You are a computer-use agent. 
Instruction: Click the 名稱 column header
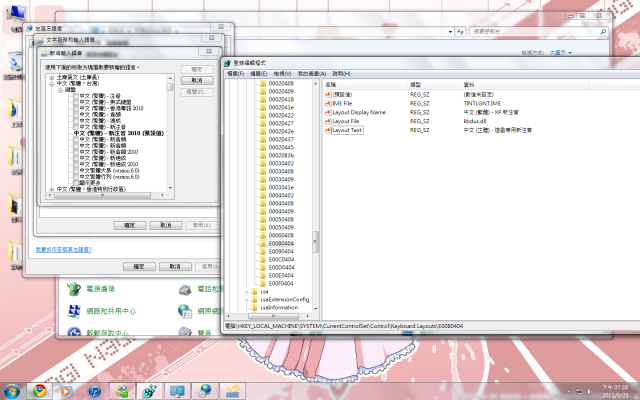click(x=365, y=84)
